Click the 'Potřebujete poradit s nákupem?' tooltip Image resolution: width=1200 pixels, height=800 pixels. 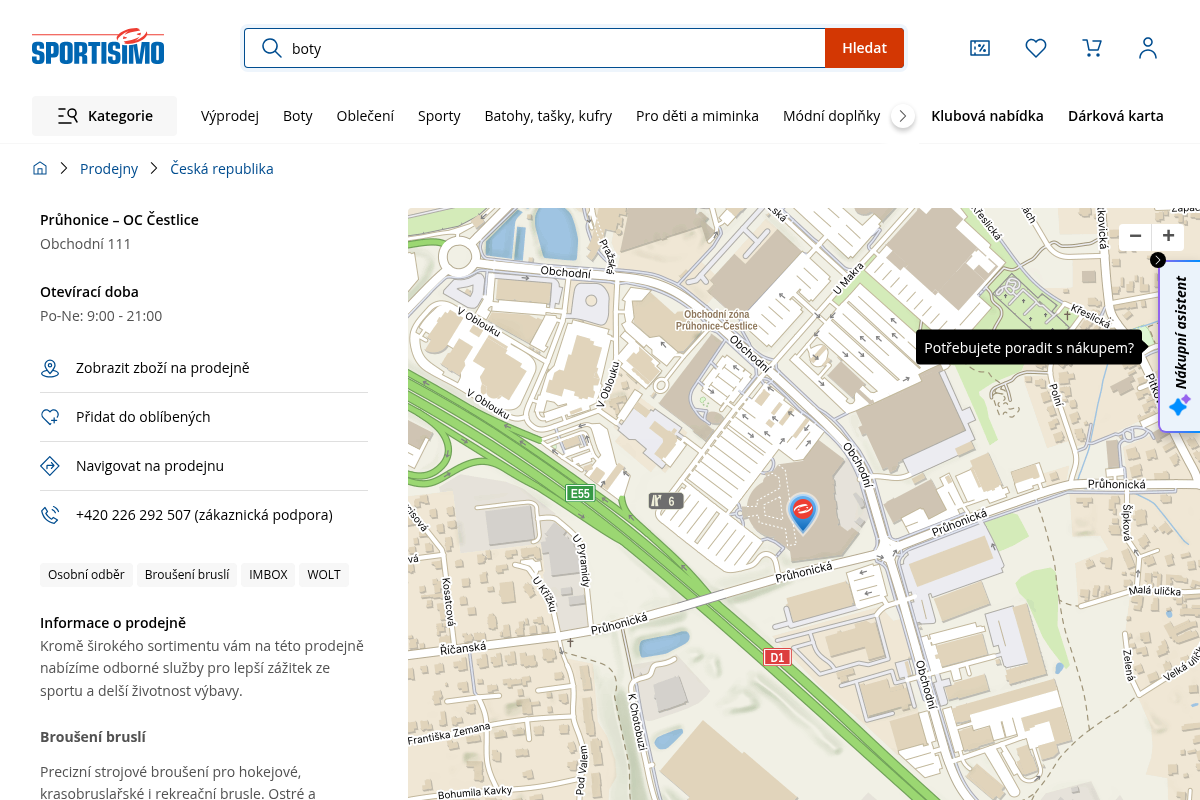(1029, 348)
